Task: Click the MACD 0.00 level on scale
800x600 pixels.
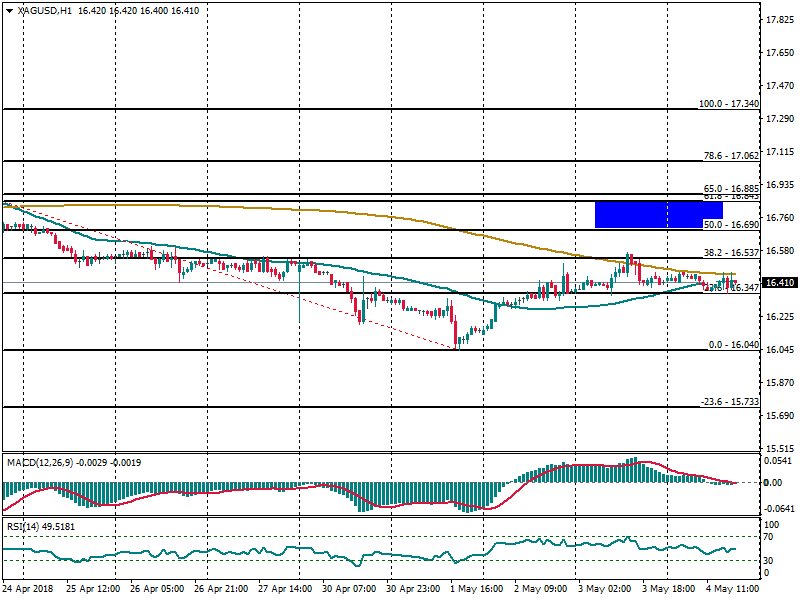Action: point(776,483)
